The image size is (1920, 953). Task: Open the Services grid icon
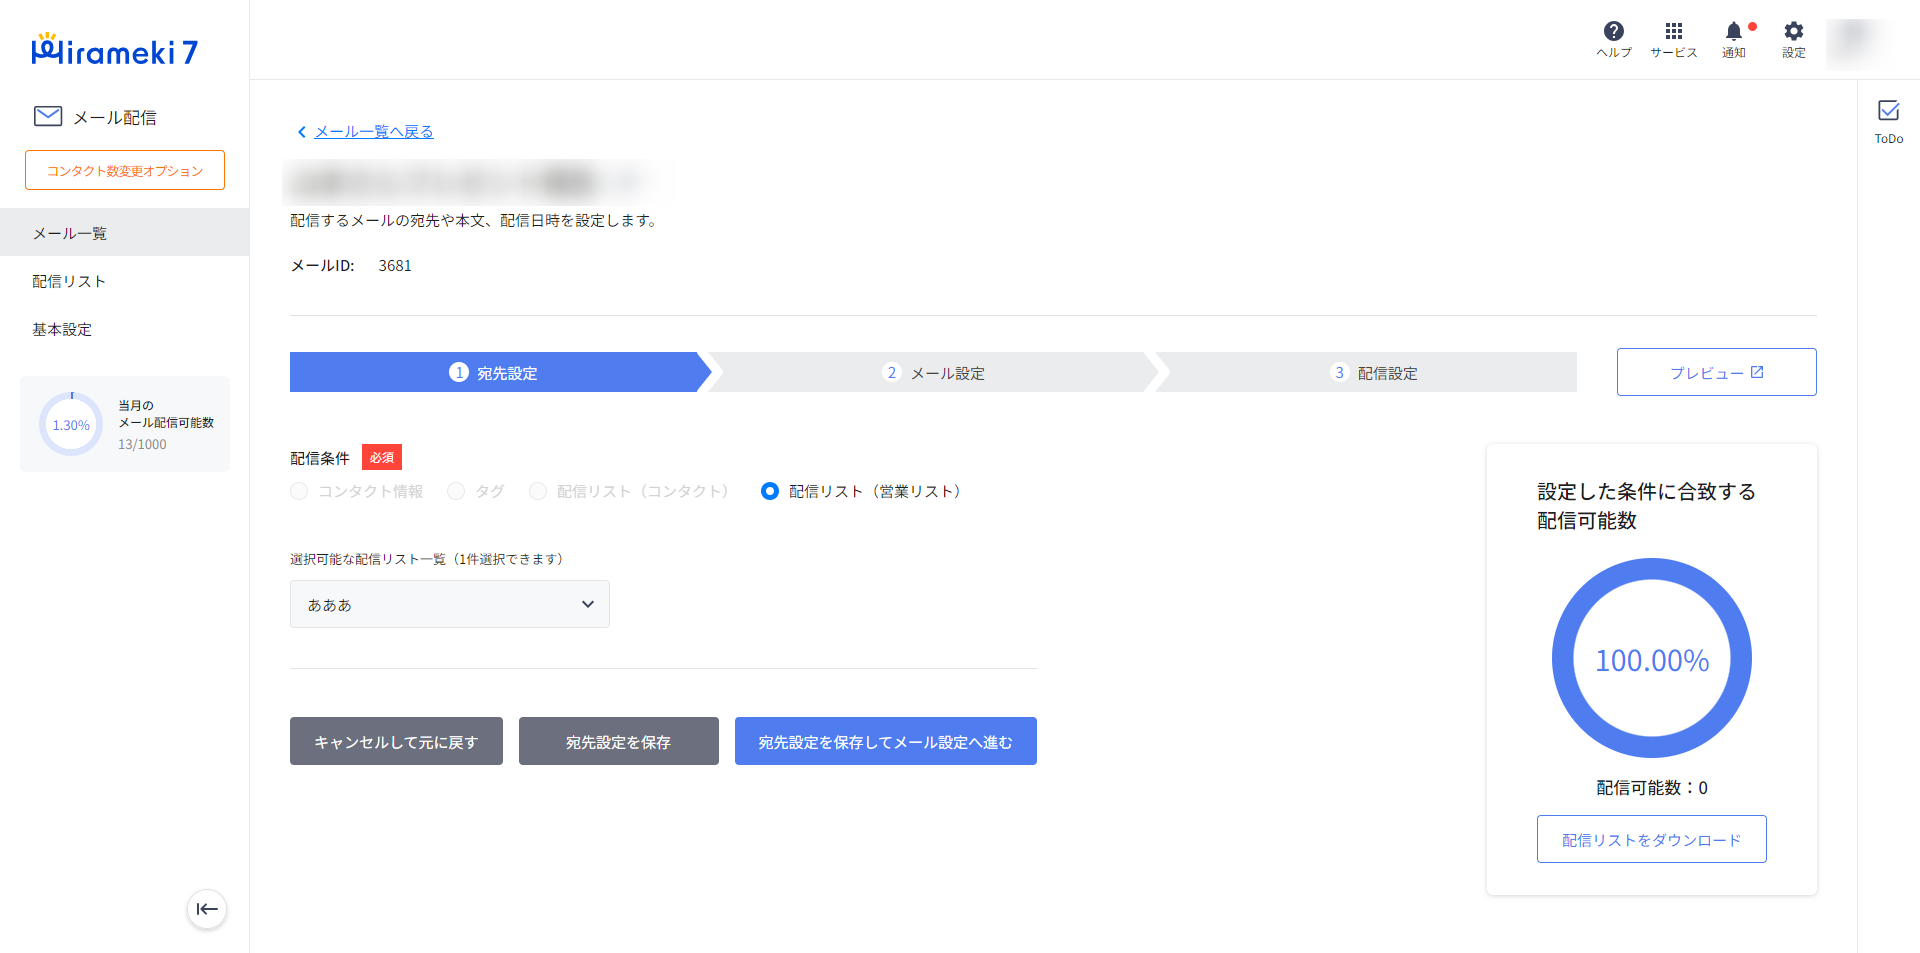click(x=1673, y=38)
